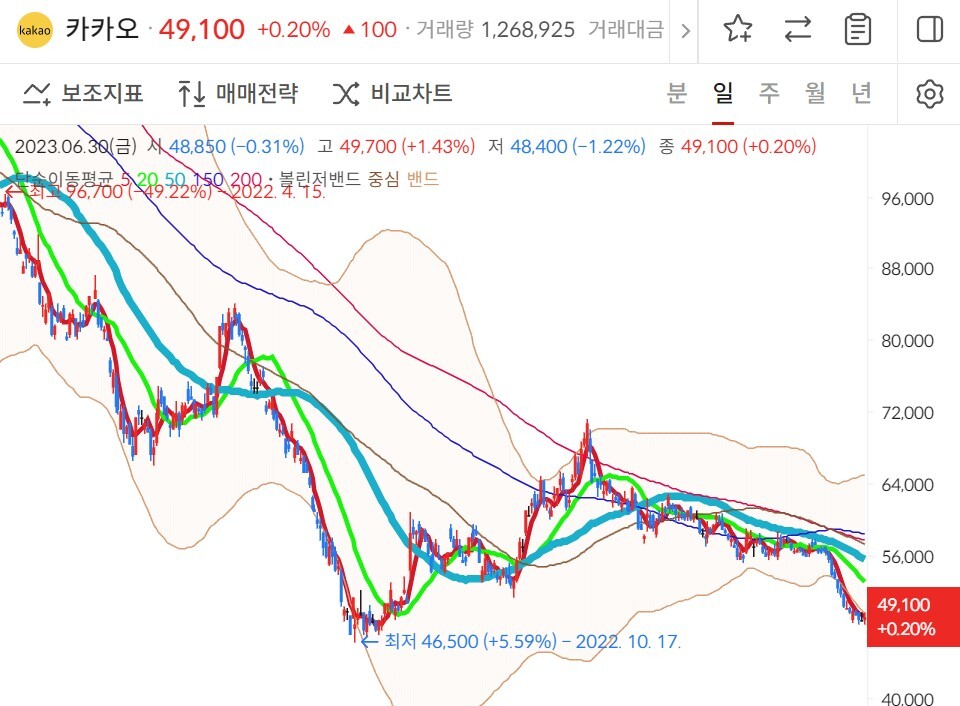Screen dimensions: 960x706
Task: Click the 거래대금 label in header
Action: (x=626, y=29)
